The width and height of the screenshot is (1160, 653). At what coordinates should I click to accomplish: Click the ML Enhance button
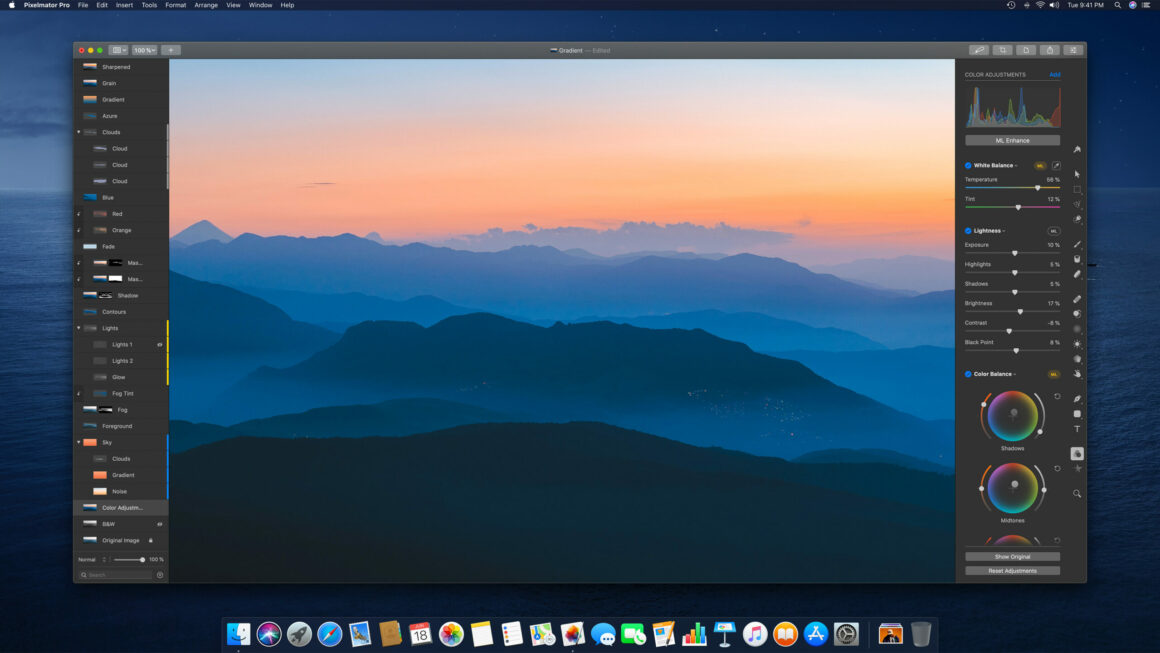(x=1012, y=140)
